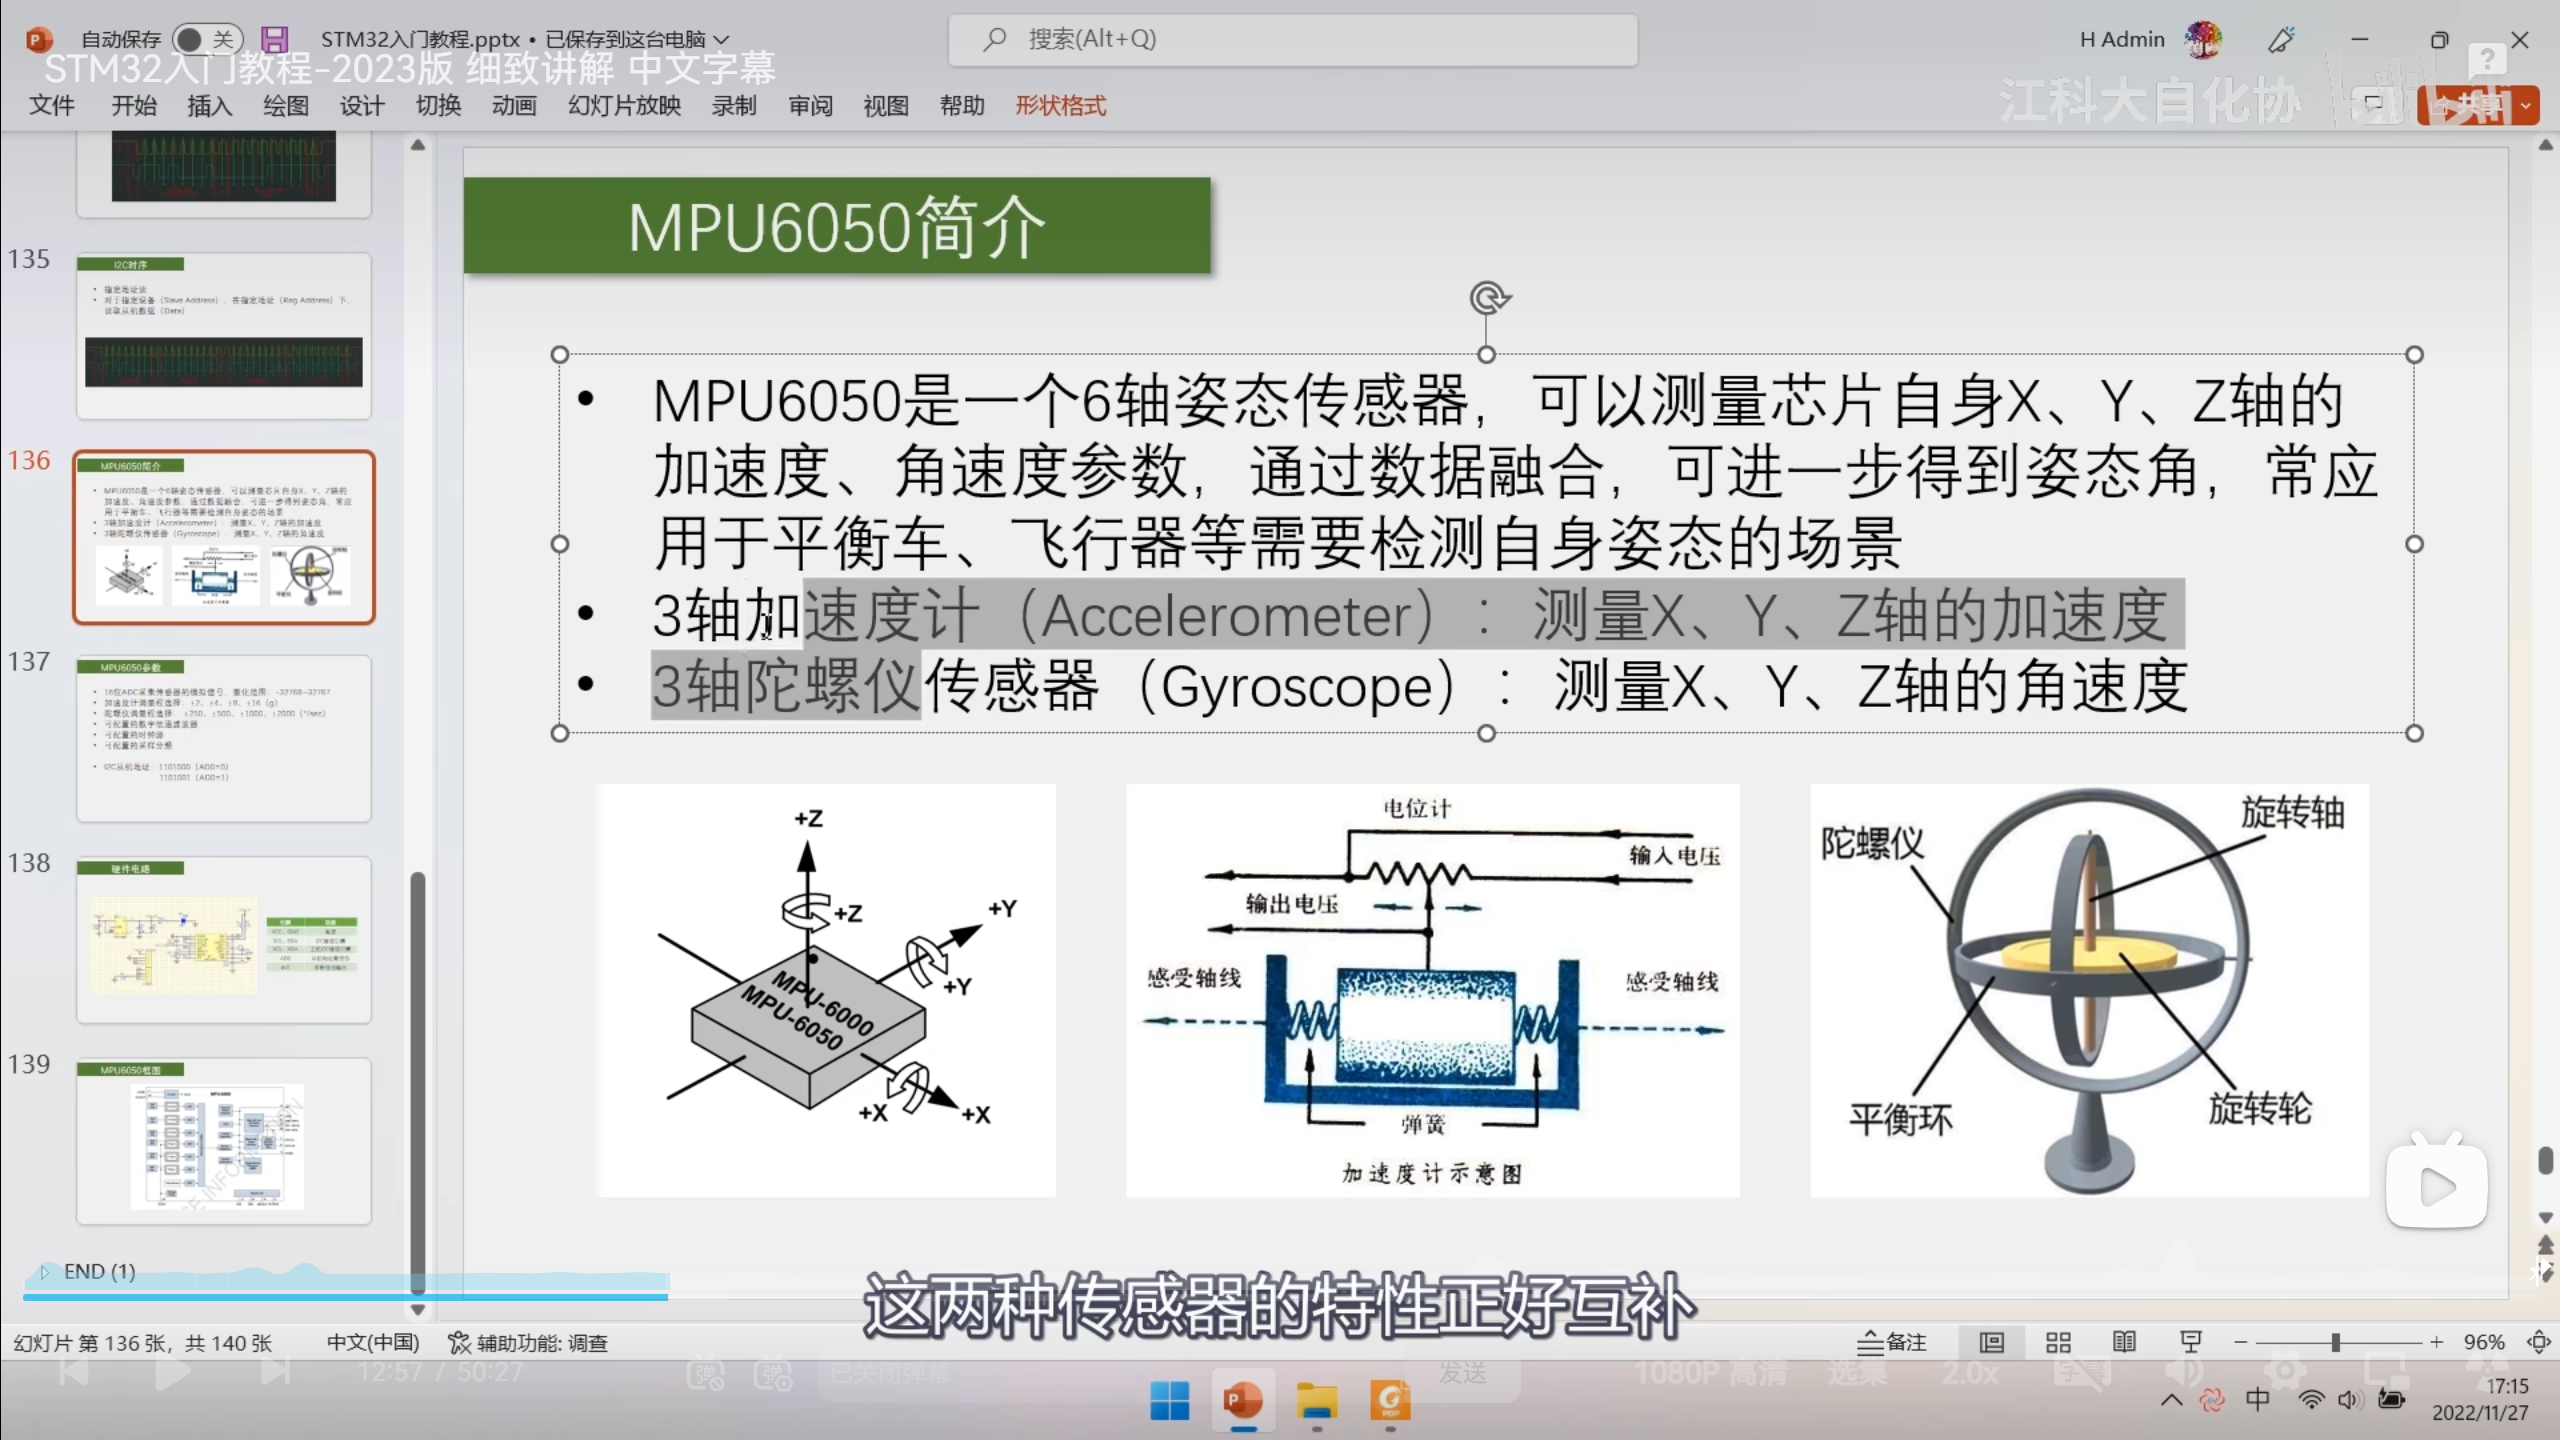Open the file name save location dropdown

pyautogui.click(x=721, y=40)
